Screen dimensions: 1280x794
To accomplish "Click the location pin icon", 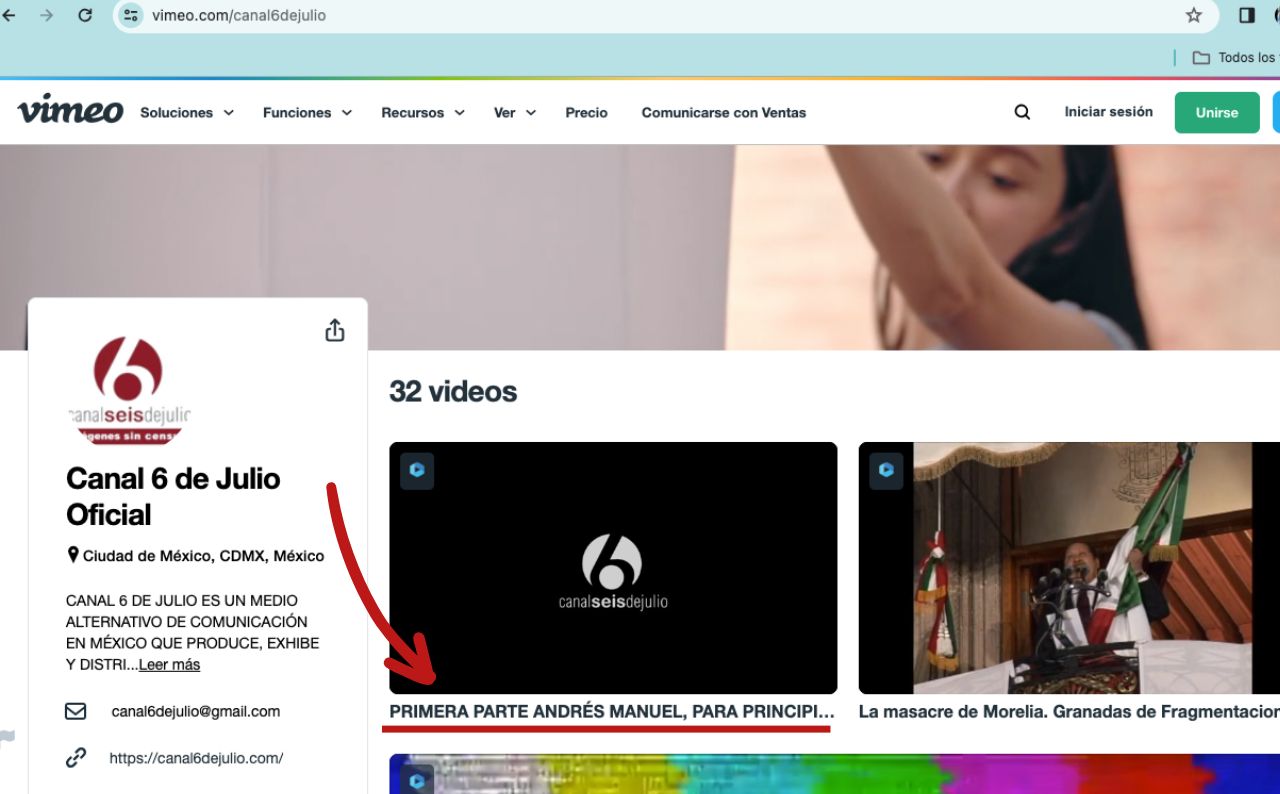I will (73, 555).
